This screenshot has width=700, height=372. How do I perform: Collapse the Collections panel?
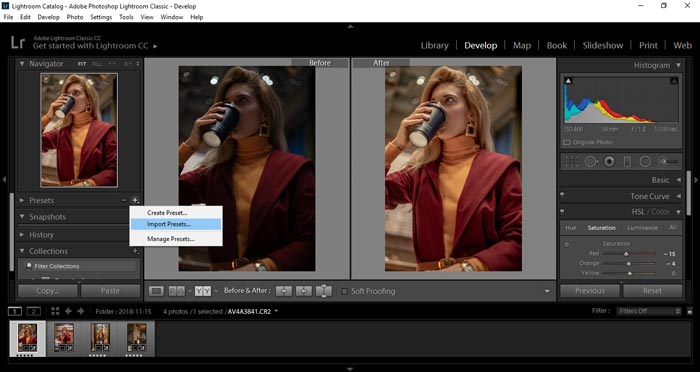coord(22,251)
